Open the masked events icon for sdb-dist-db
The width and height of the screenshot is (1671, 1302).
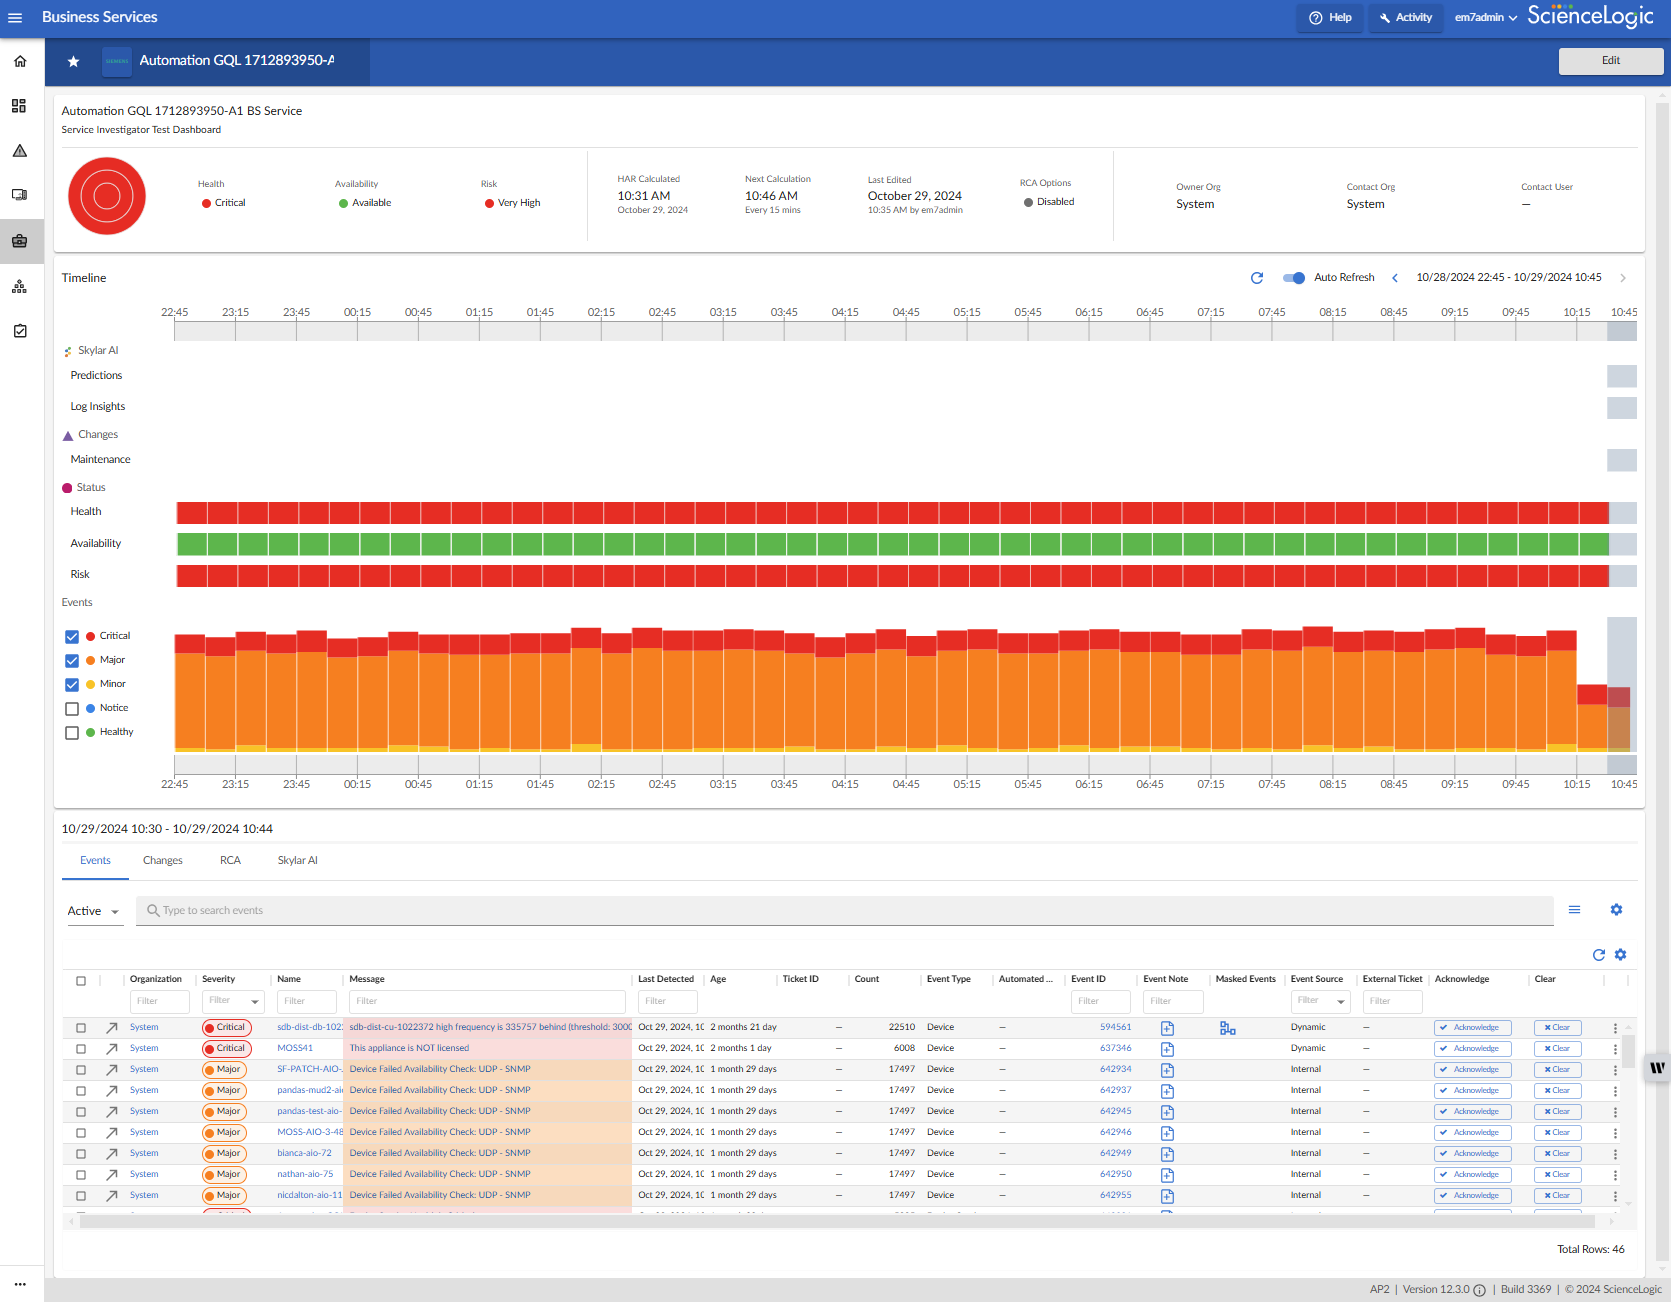point(1227,1028)
